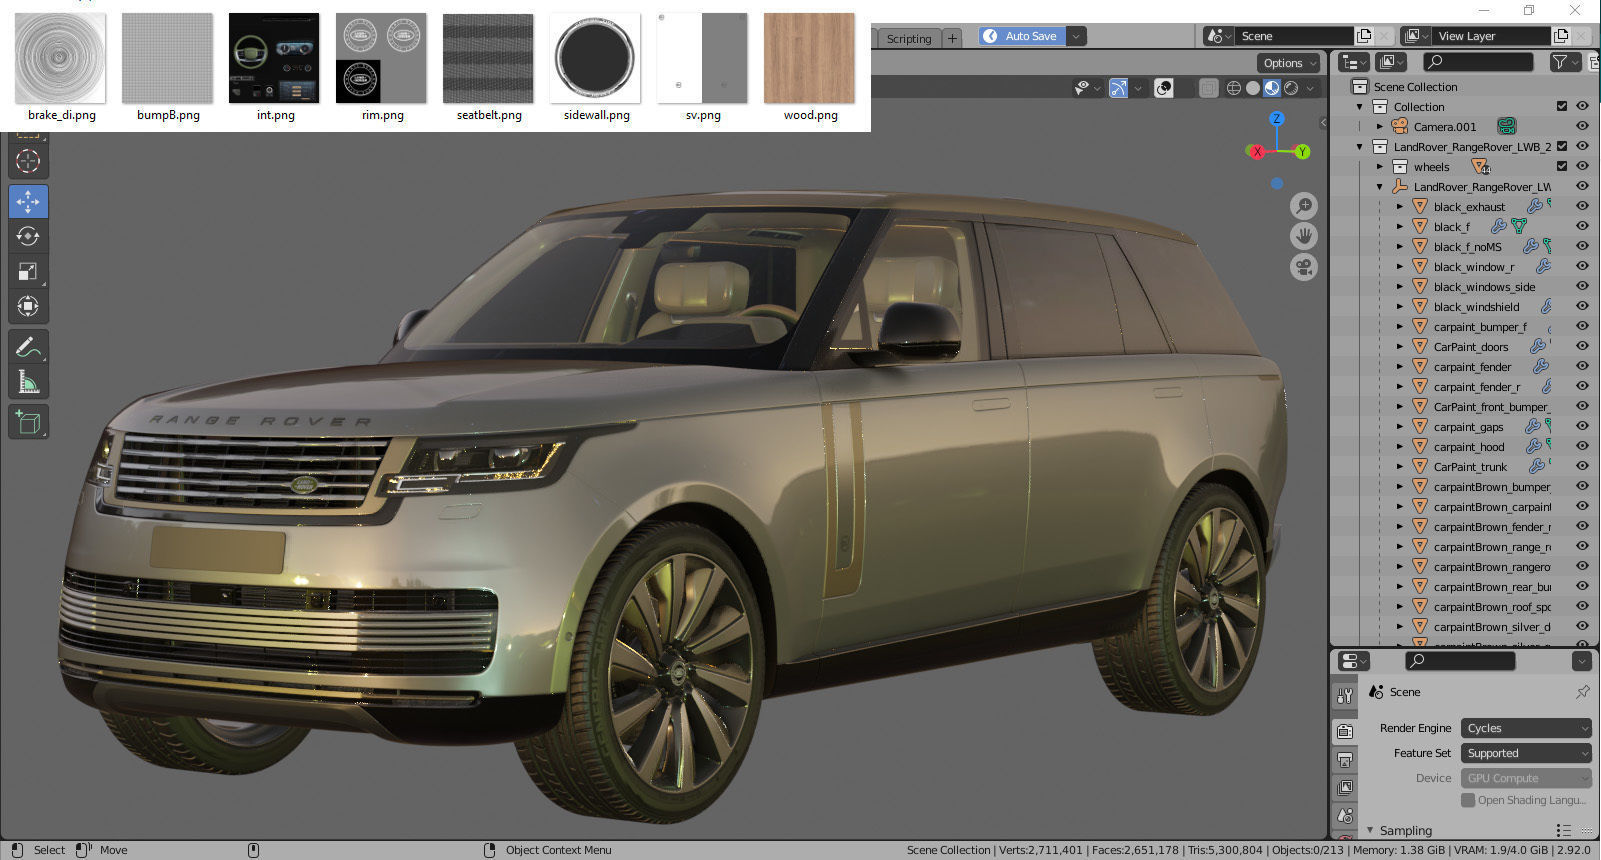The width and height of the screenshot is (1601, 860).
Task: Open the View Layer properties tab
Action: [1345, 788]
